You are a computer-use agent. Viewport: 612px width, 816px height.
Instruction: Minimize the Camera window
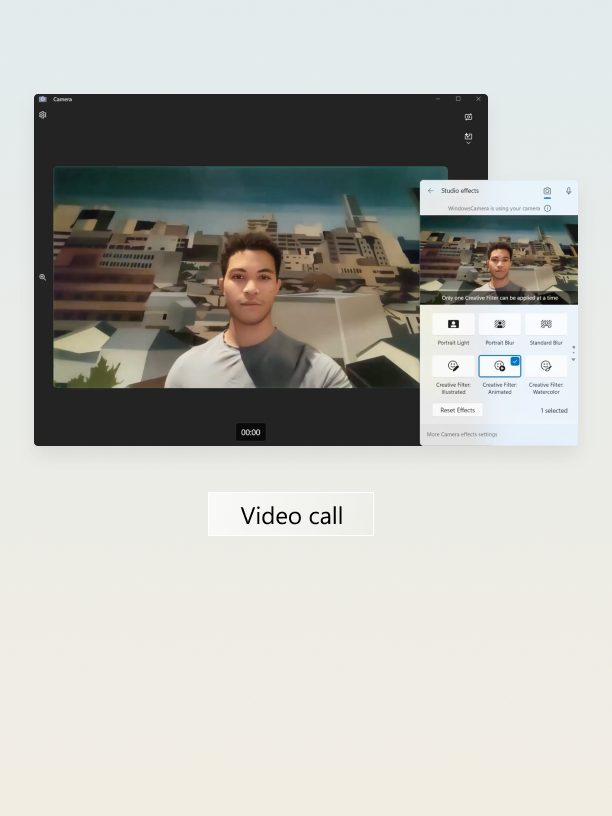pos(438,99)
